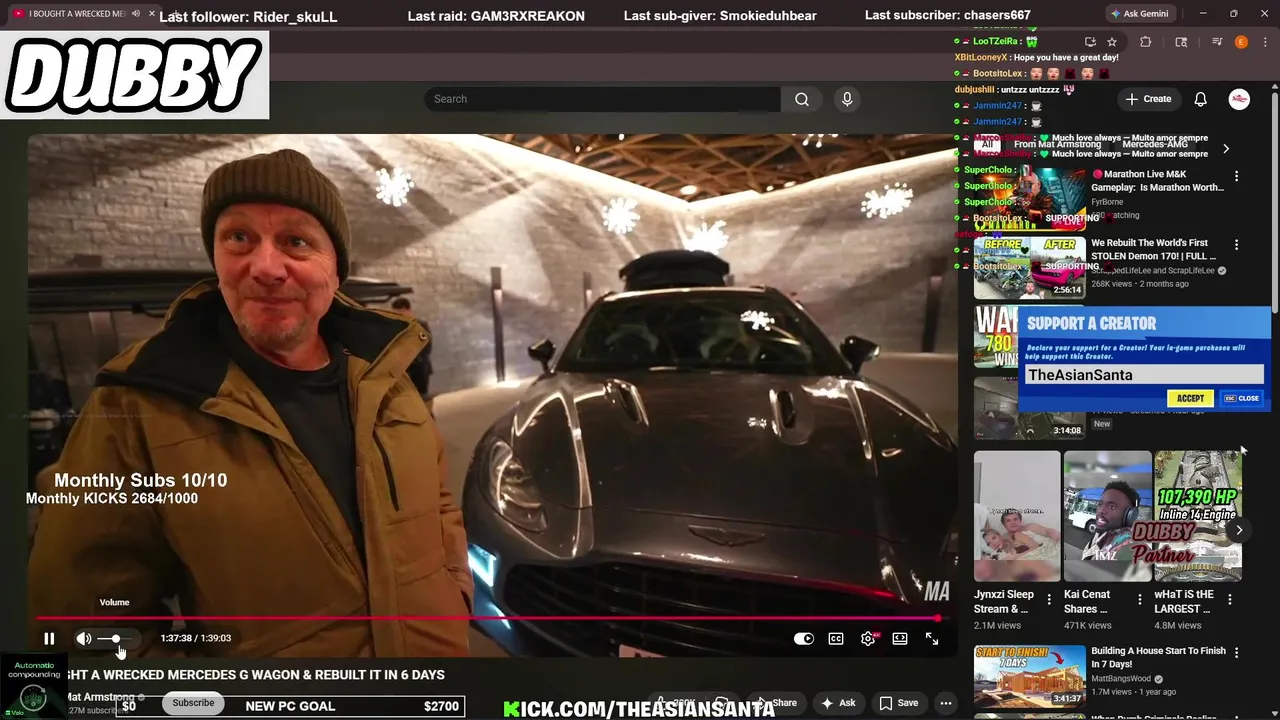Open options for Marathon Live video
1280x720 pixels.
pos(1236,176)
